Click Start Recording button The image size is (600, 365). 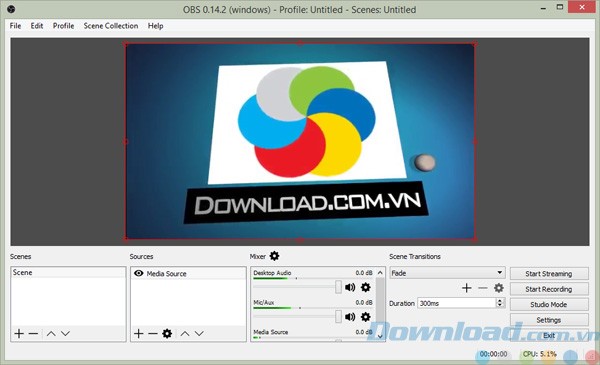tap(549, 289)
